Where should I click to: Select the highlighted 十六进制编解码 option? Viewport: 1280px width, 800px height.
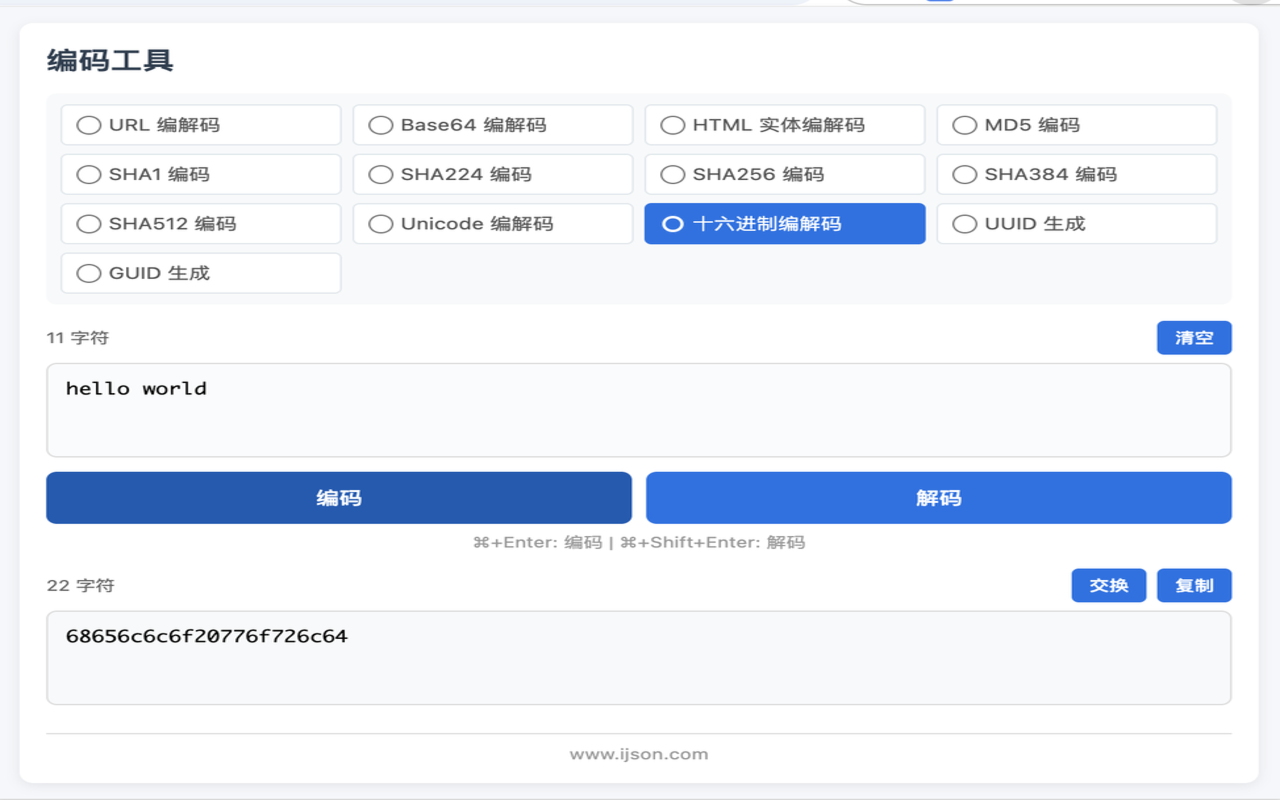(785, 224)
